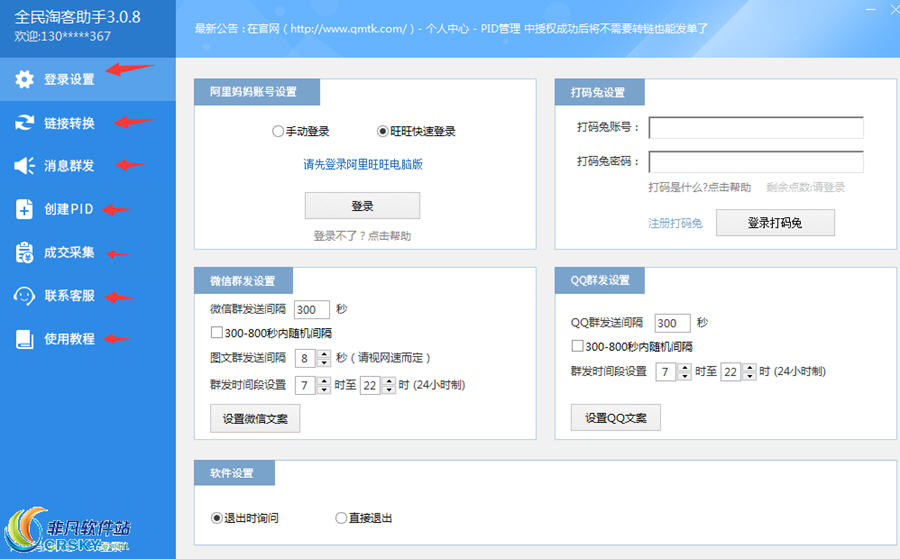The image size is (900, 559).
Task: Click the refresh arrows icon for 链接转换
Action: coord(24,122)
